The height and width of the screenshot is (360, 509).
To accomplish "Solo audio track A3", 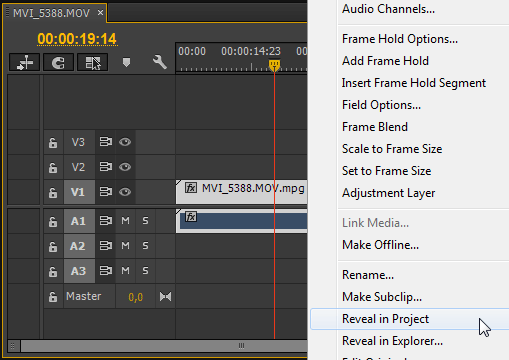I will 145,270.
